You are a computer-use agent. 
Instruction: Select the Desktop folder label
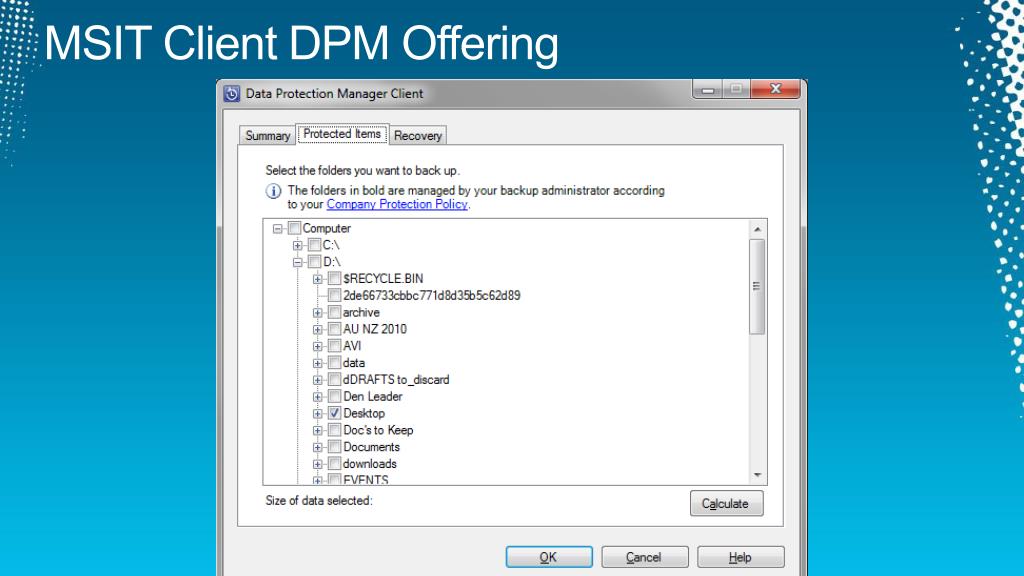point(364,413)
